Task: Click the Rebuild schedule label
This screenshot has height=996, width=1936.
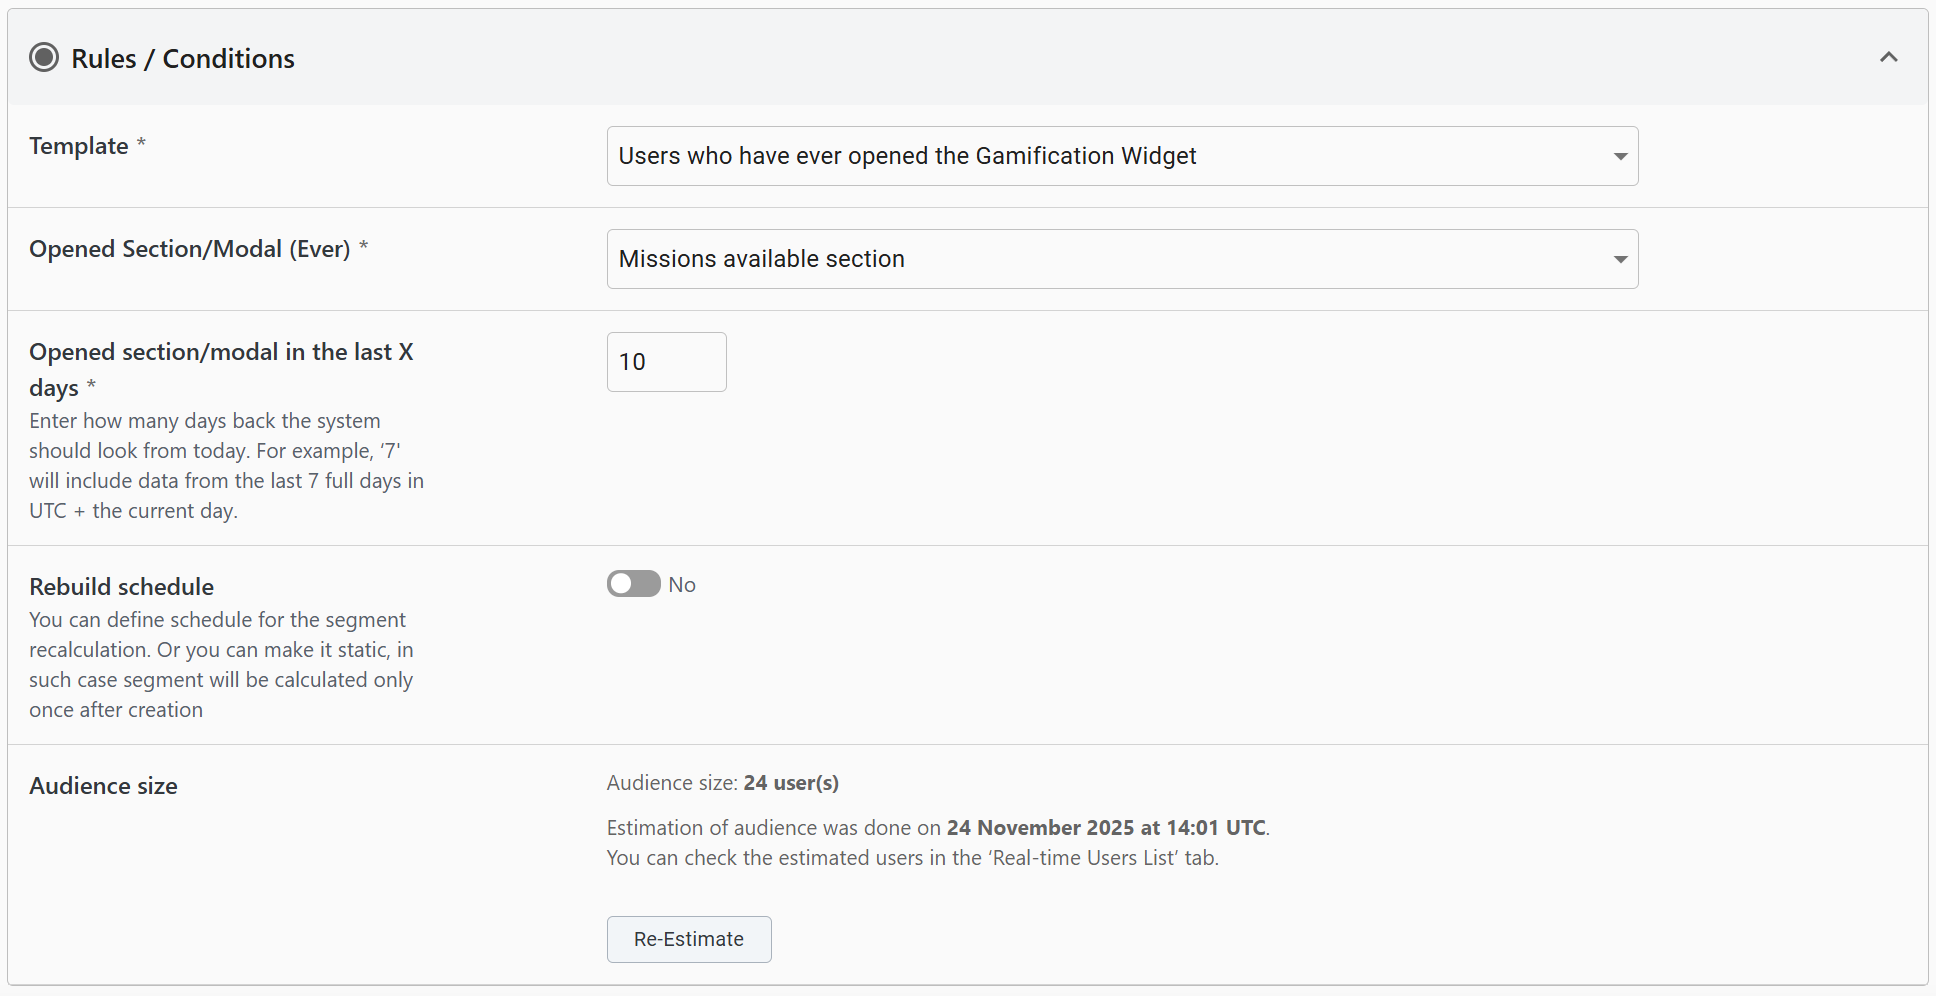Action: click(122, 587)
